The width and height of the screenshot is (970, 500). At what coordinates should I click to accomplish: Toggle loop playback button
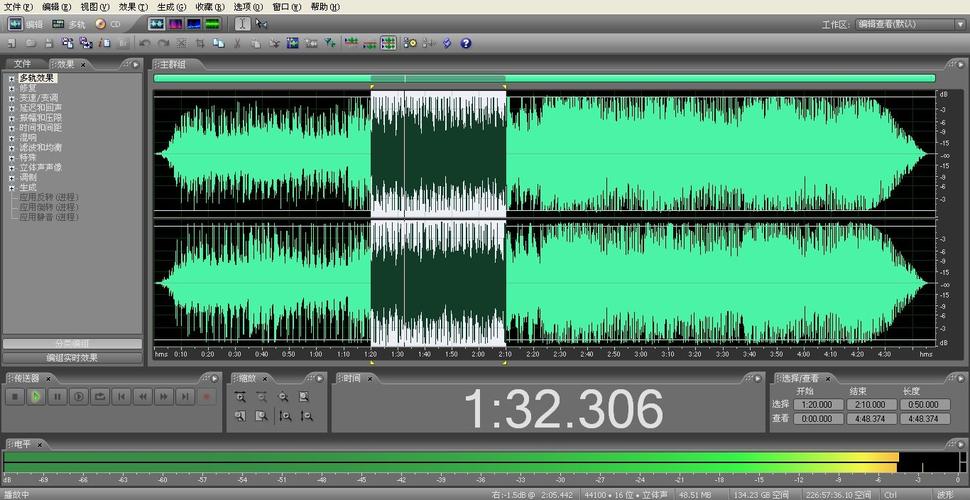100,397
